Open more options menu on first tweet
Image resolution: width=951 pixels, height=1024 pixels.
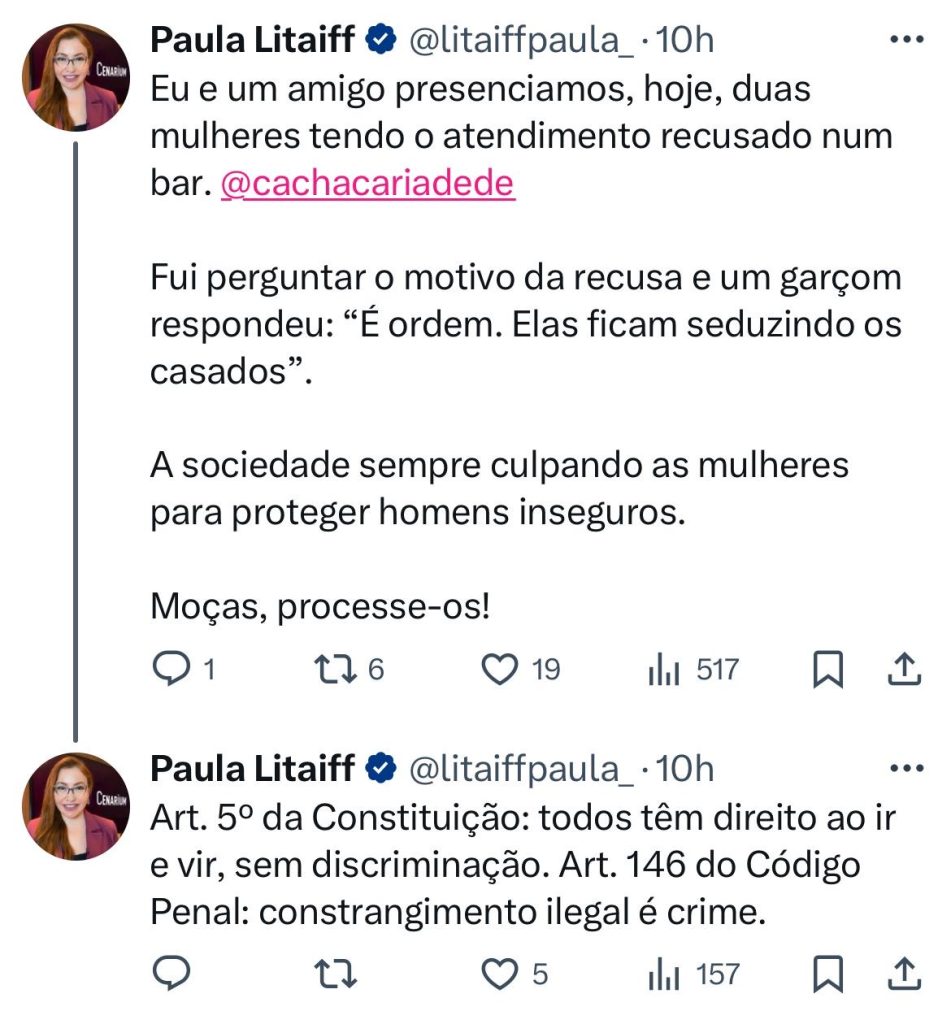point(906,41)
